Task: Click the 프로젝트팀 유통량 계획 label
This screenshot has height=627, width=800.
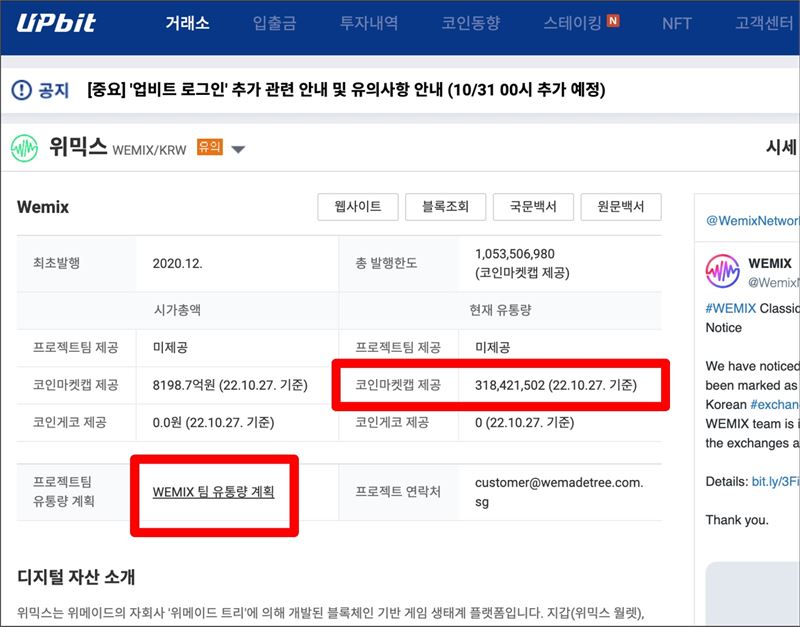Action: pos(63,491)
